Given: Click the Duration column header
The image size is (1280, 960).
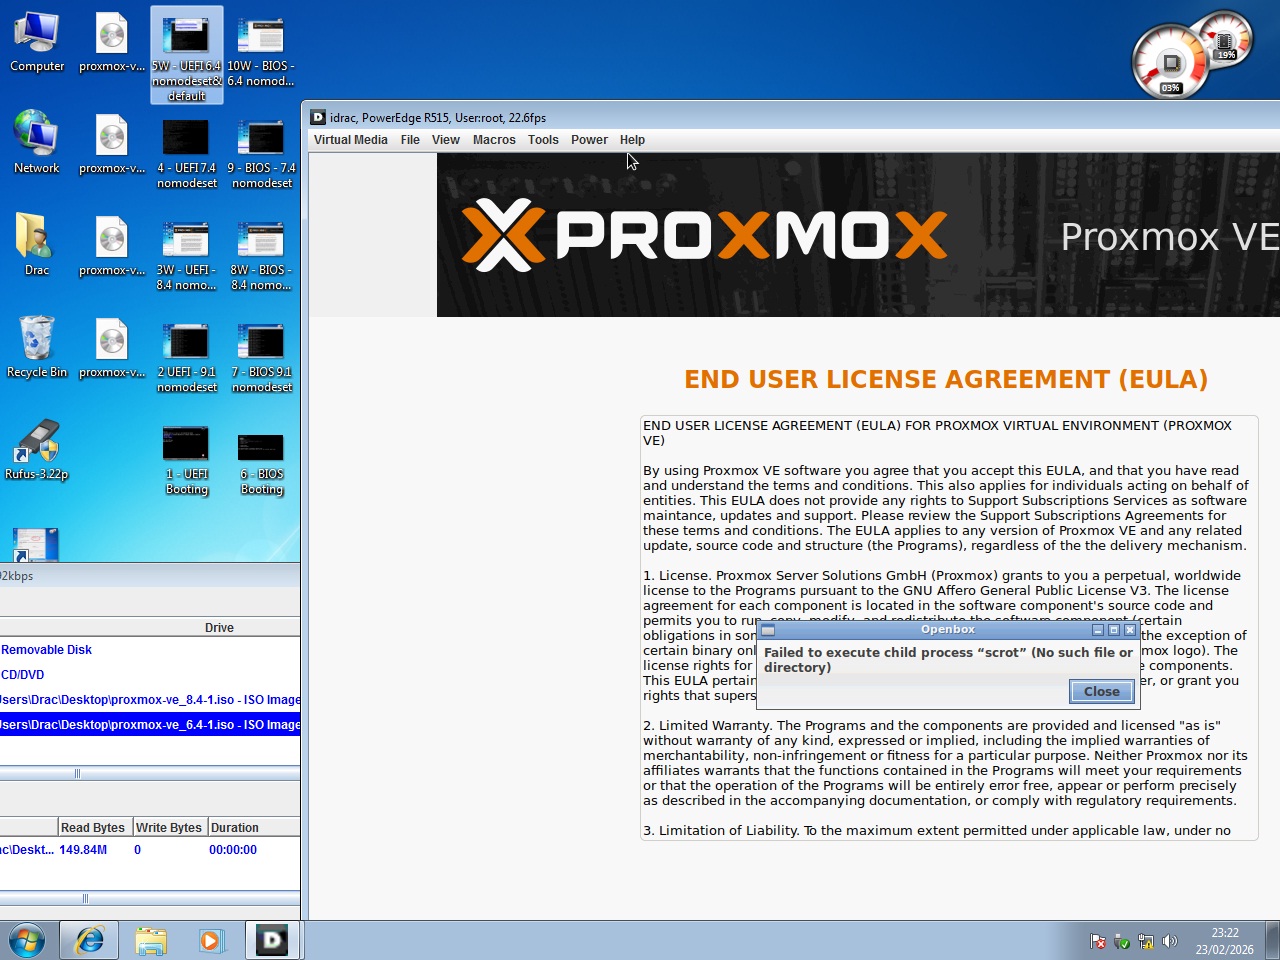Looking at the screenshot, I should [253, 828].
